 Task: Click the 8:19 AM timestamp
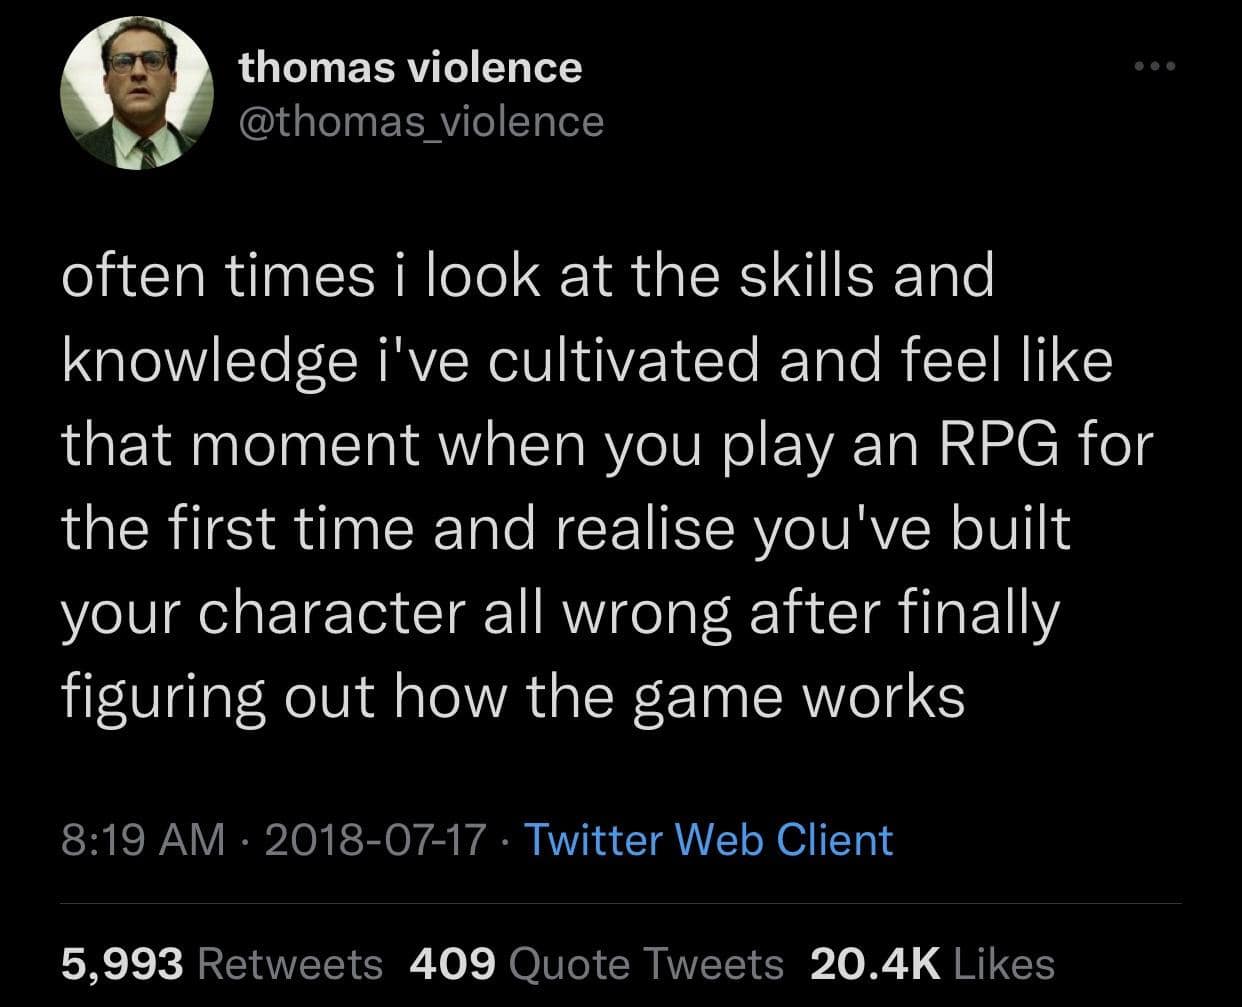pyautogui.click(x=144, y=839)
